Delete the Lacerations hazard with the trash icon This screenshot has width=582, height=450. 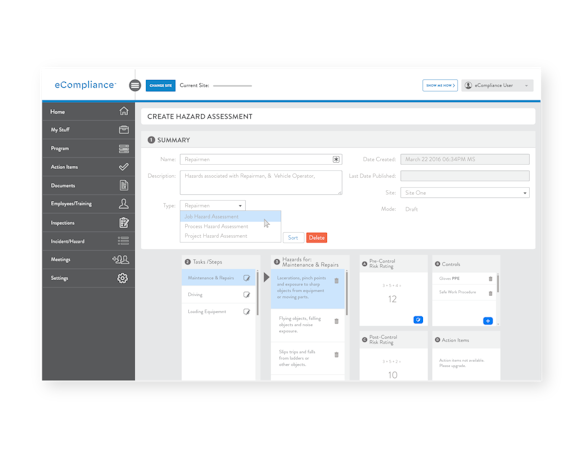(x=336, y=281)
